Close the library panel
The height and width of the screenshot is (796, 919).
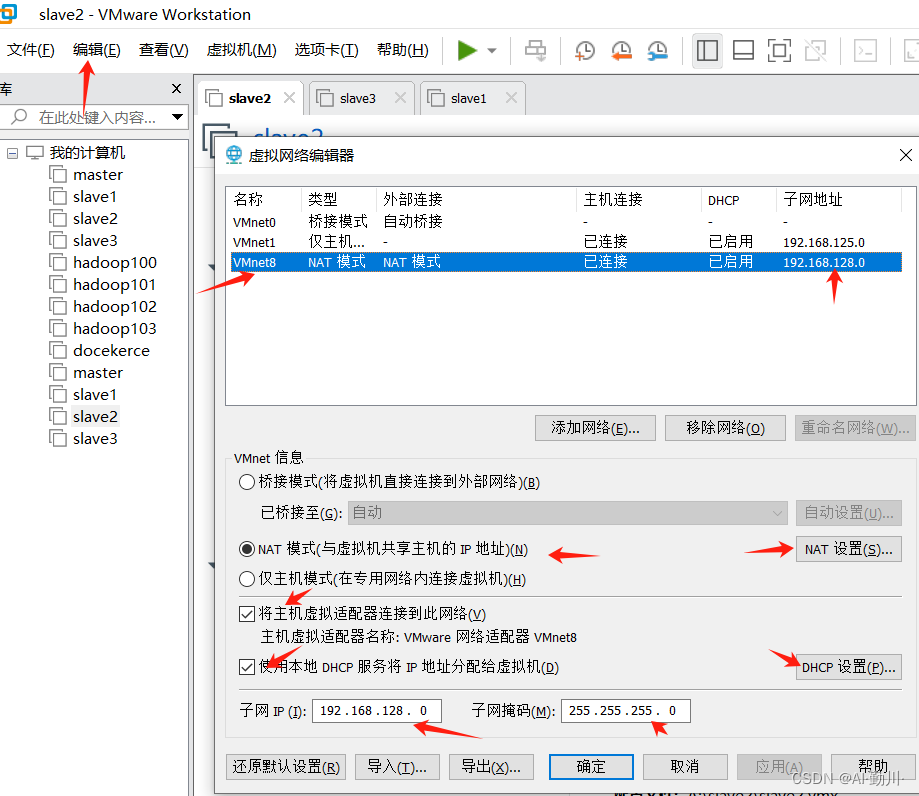(x=176, y=89)
